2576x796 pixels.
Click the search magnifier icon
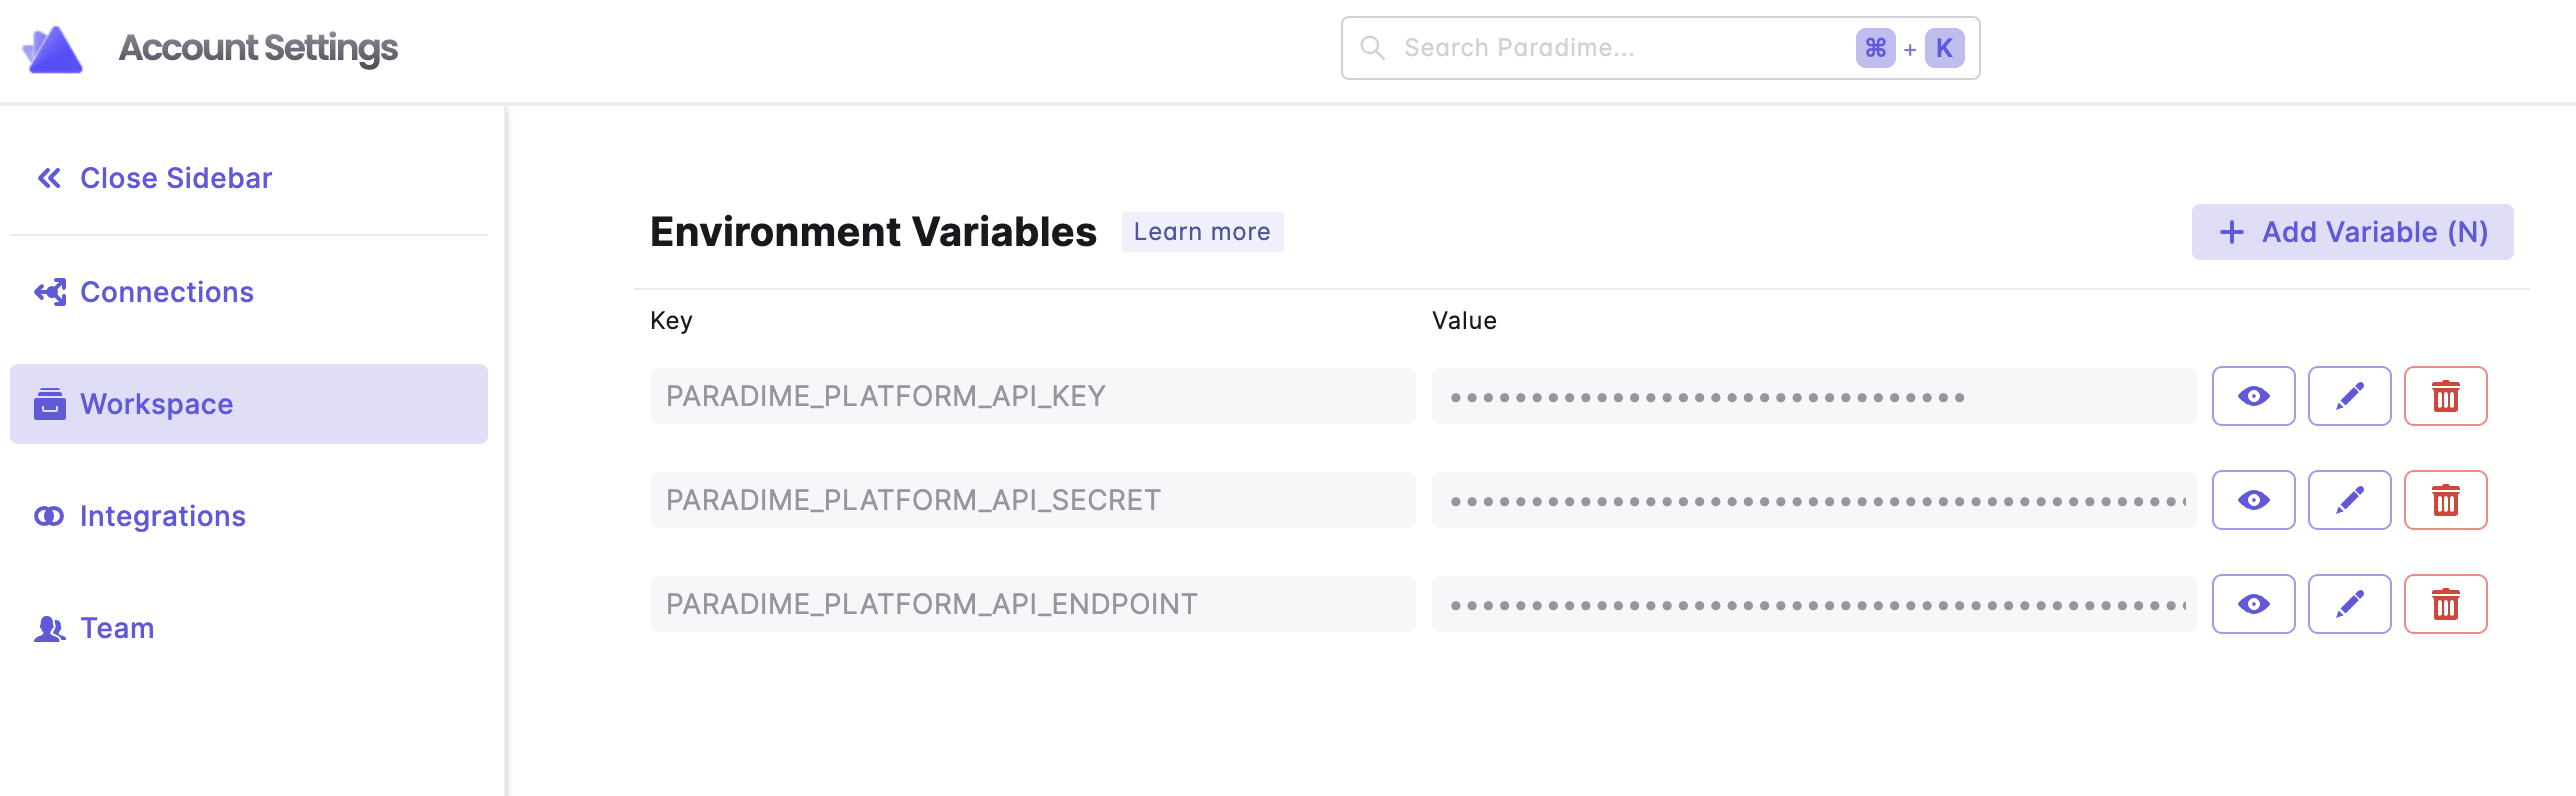tap(1373, 48)
